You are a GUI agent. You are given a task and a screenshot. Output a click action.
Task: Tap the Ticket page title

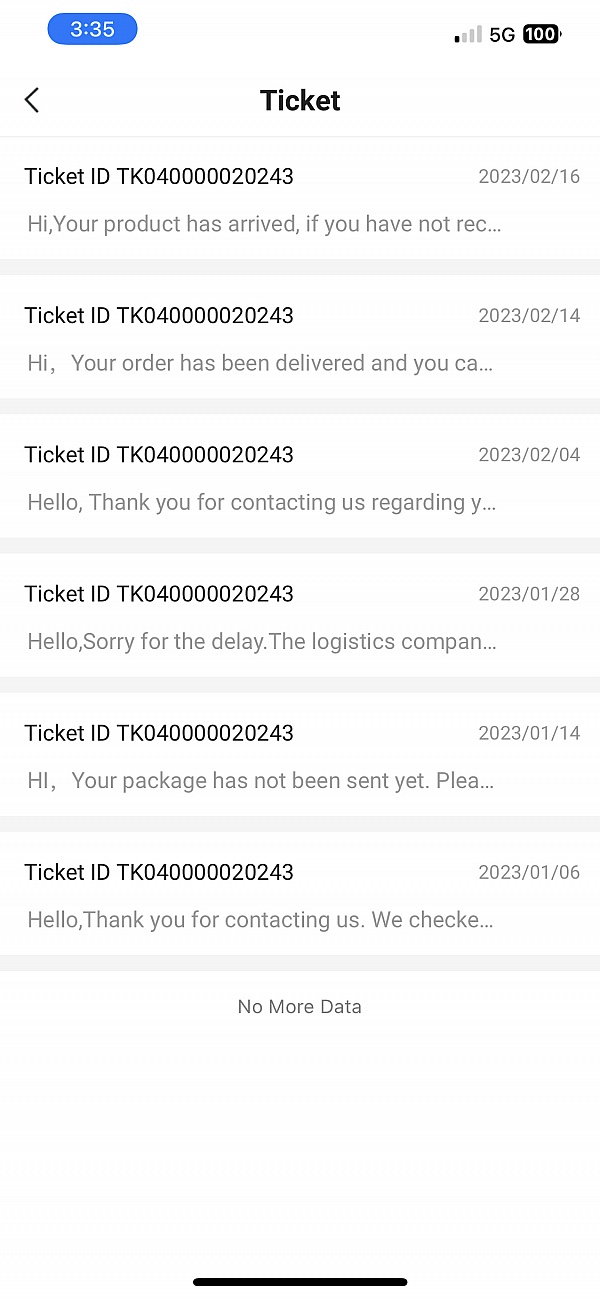click(300, 100)
